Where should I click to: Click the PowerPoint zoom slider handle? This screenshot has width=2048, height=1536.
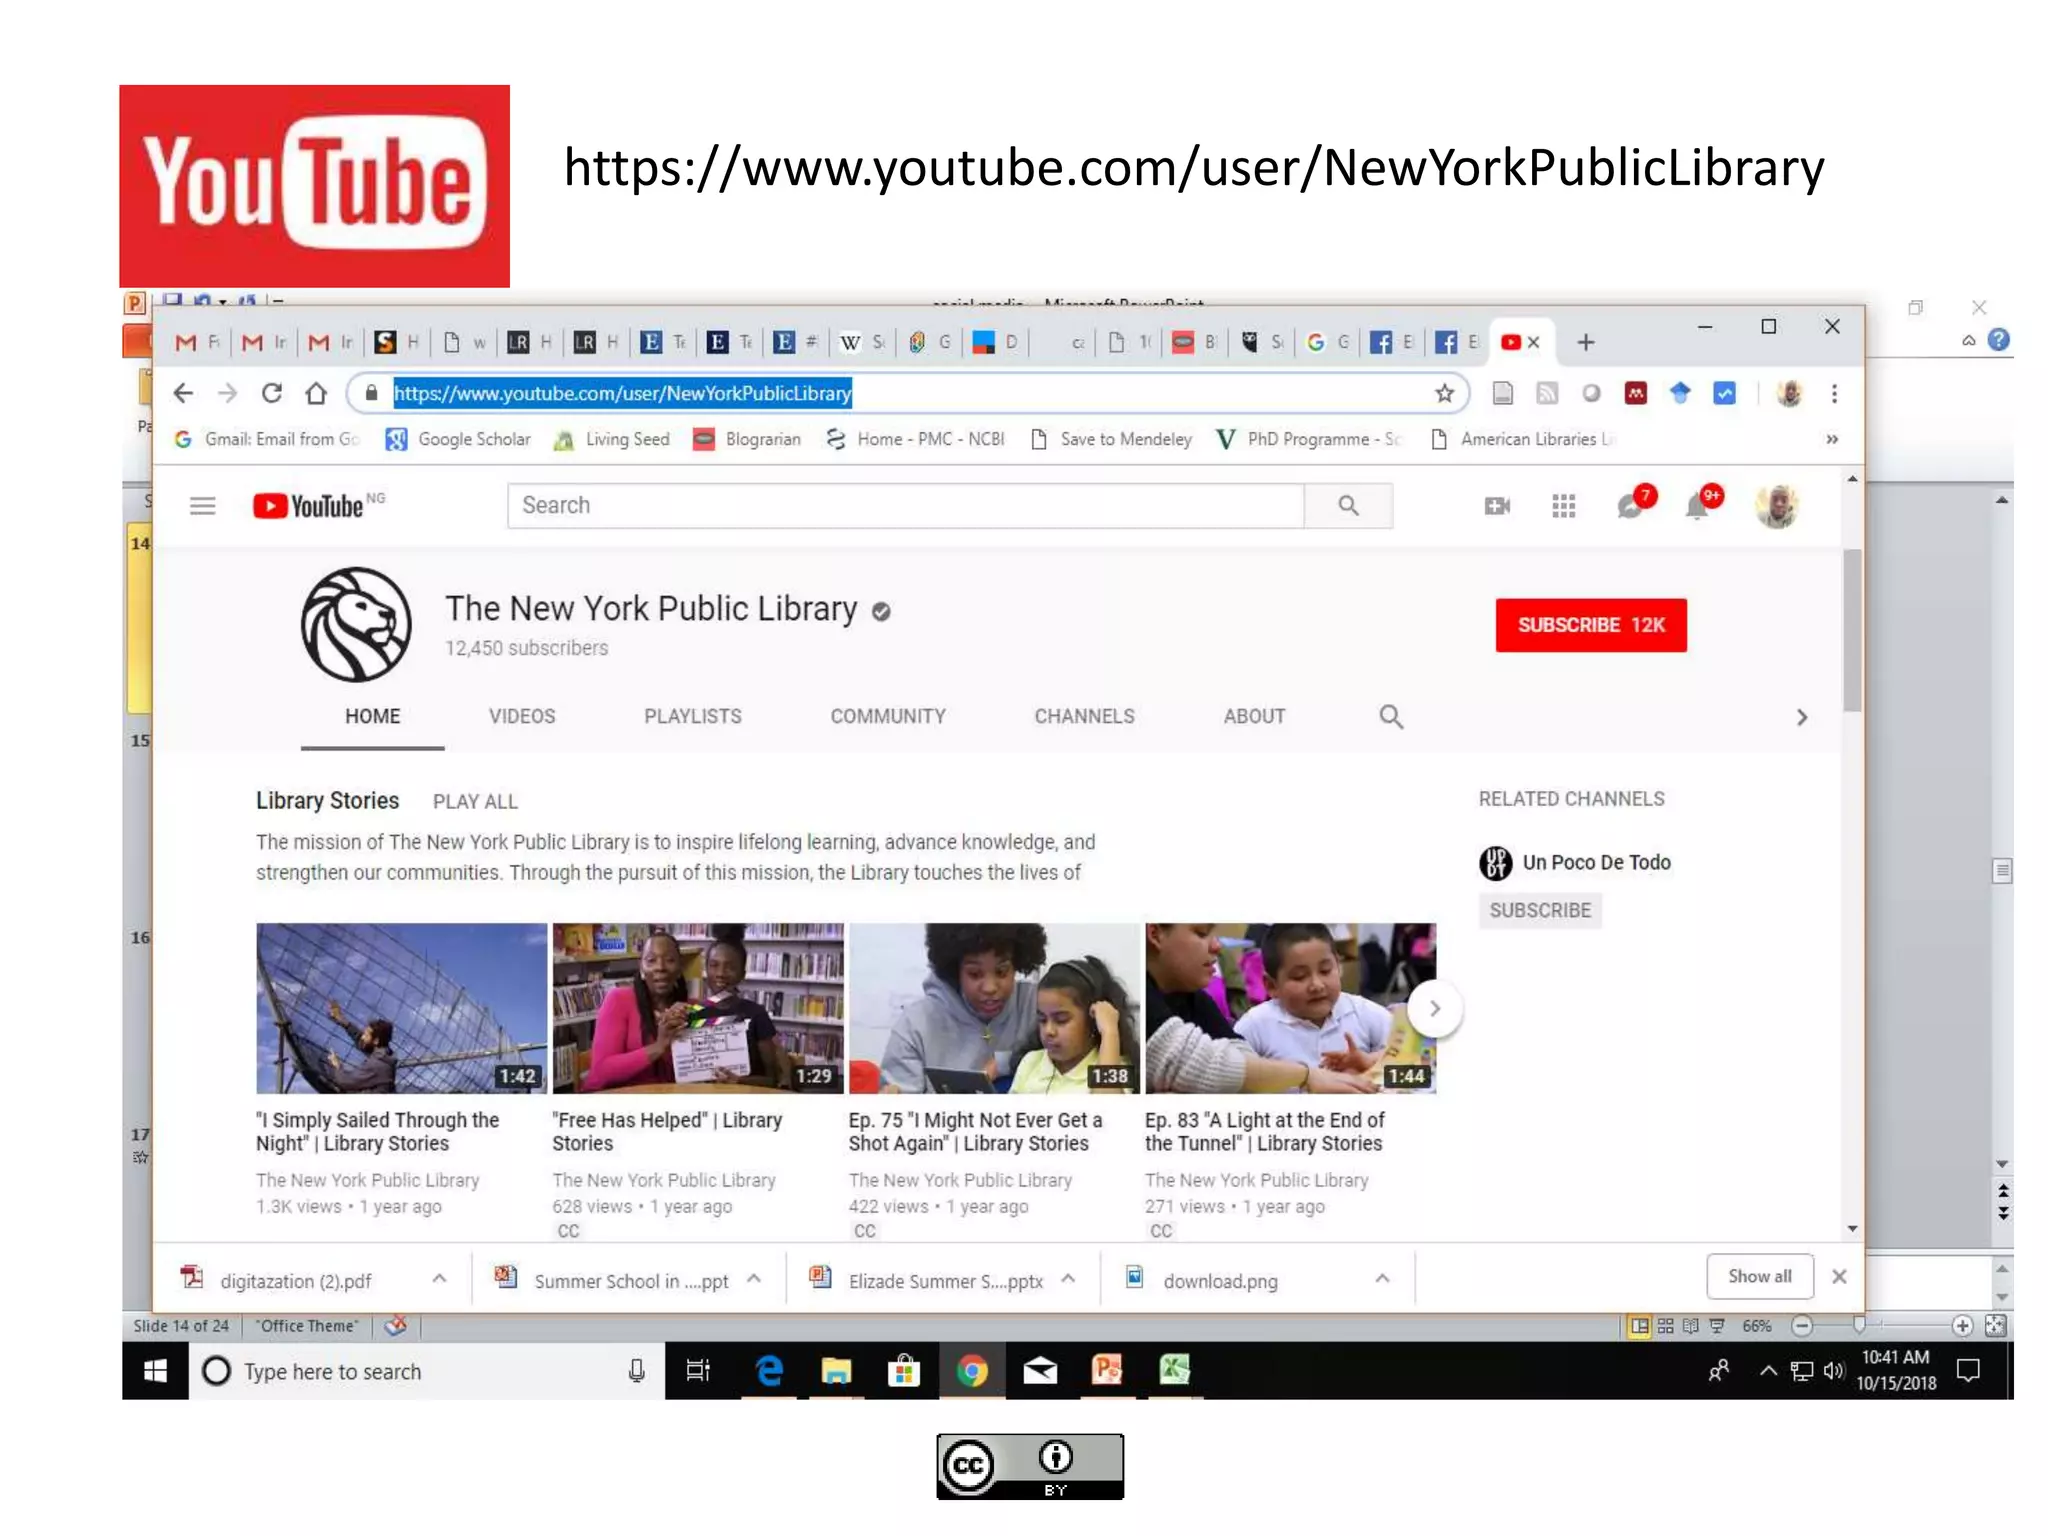point(1859,1326)
